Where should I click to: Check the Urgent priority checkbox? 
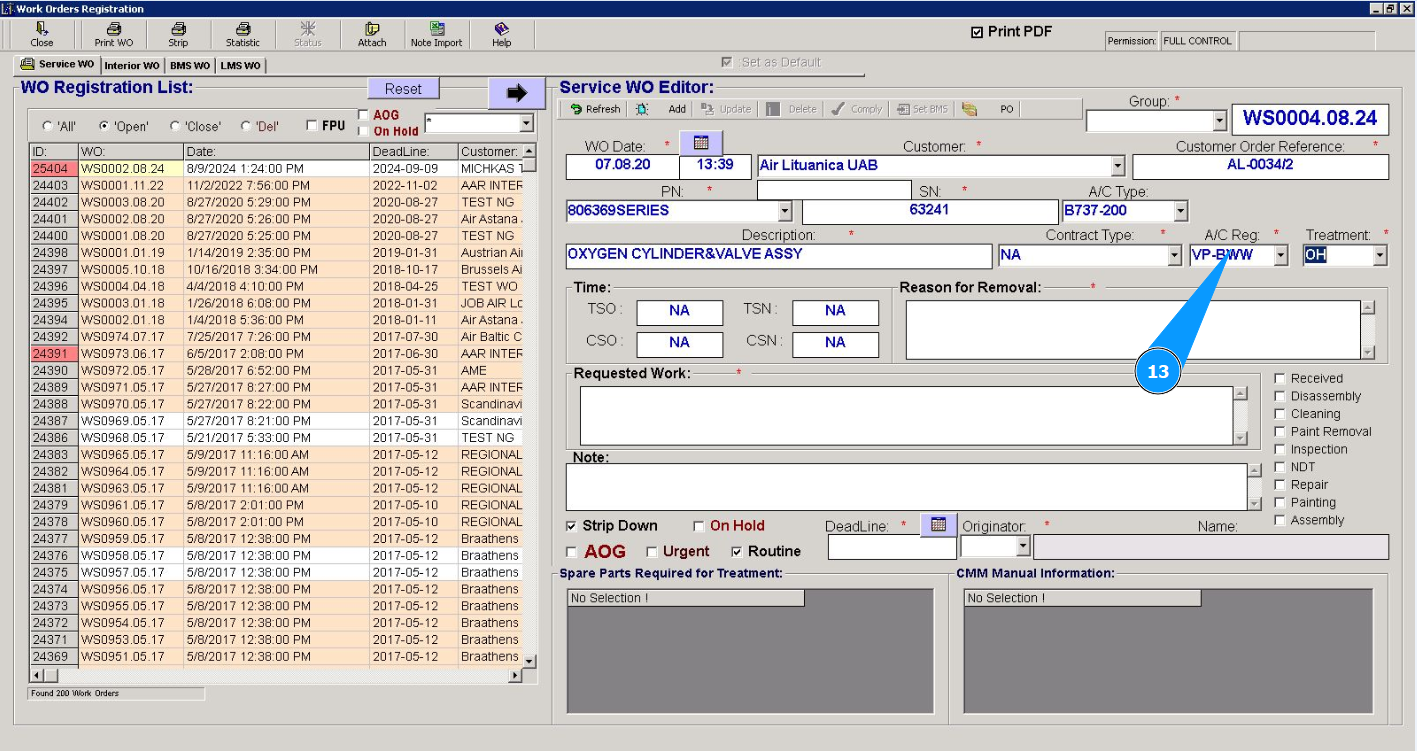[x=652, y=552]
